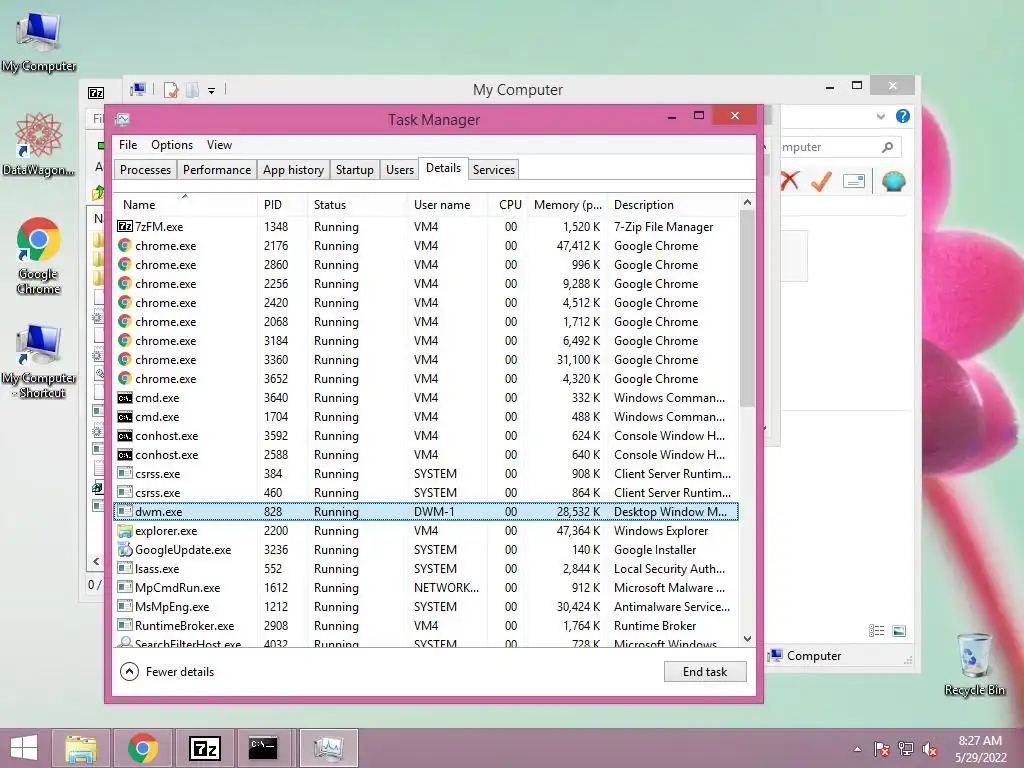Open the My Computer desktop icon
Viewport: 1024px width, 768px height.
pos(39,40)
